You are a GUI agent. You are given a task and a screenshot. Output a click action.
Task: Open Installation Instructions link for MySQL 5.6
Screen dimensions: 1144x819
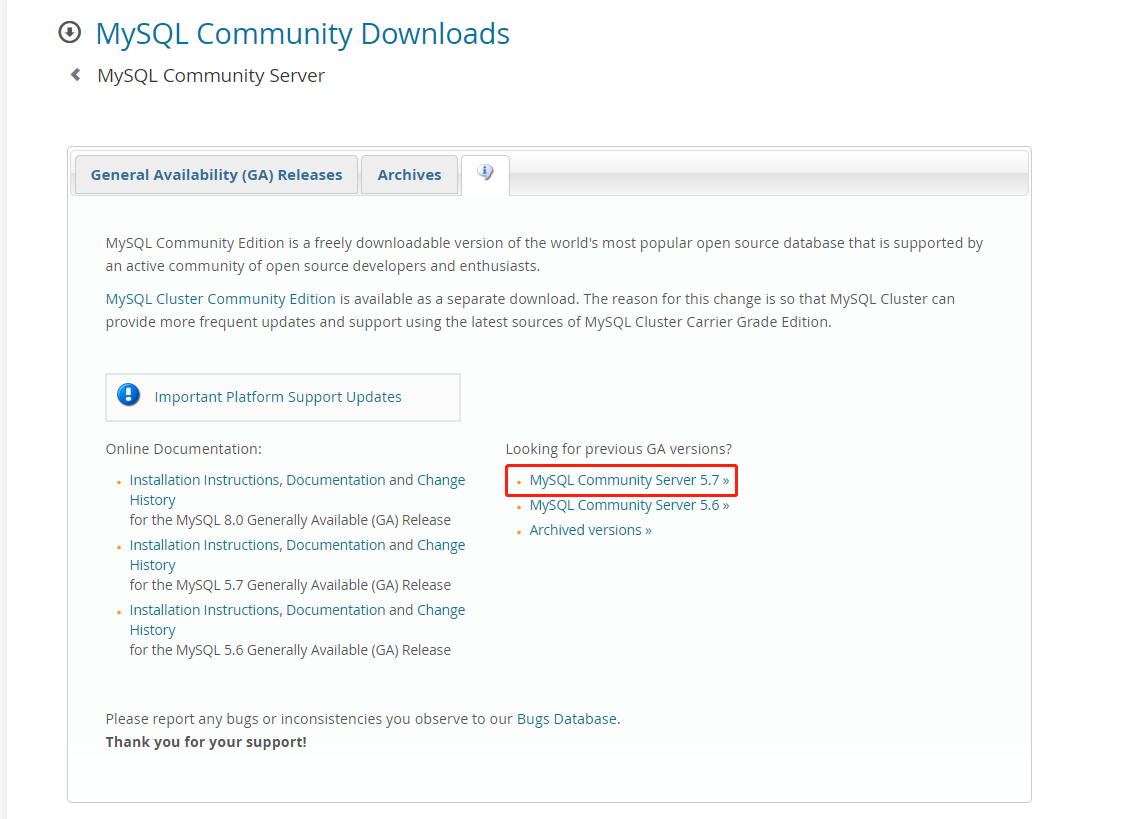click(x=204, y=610)
